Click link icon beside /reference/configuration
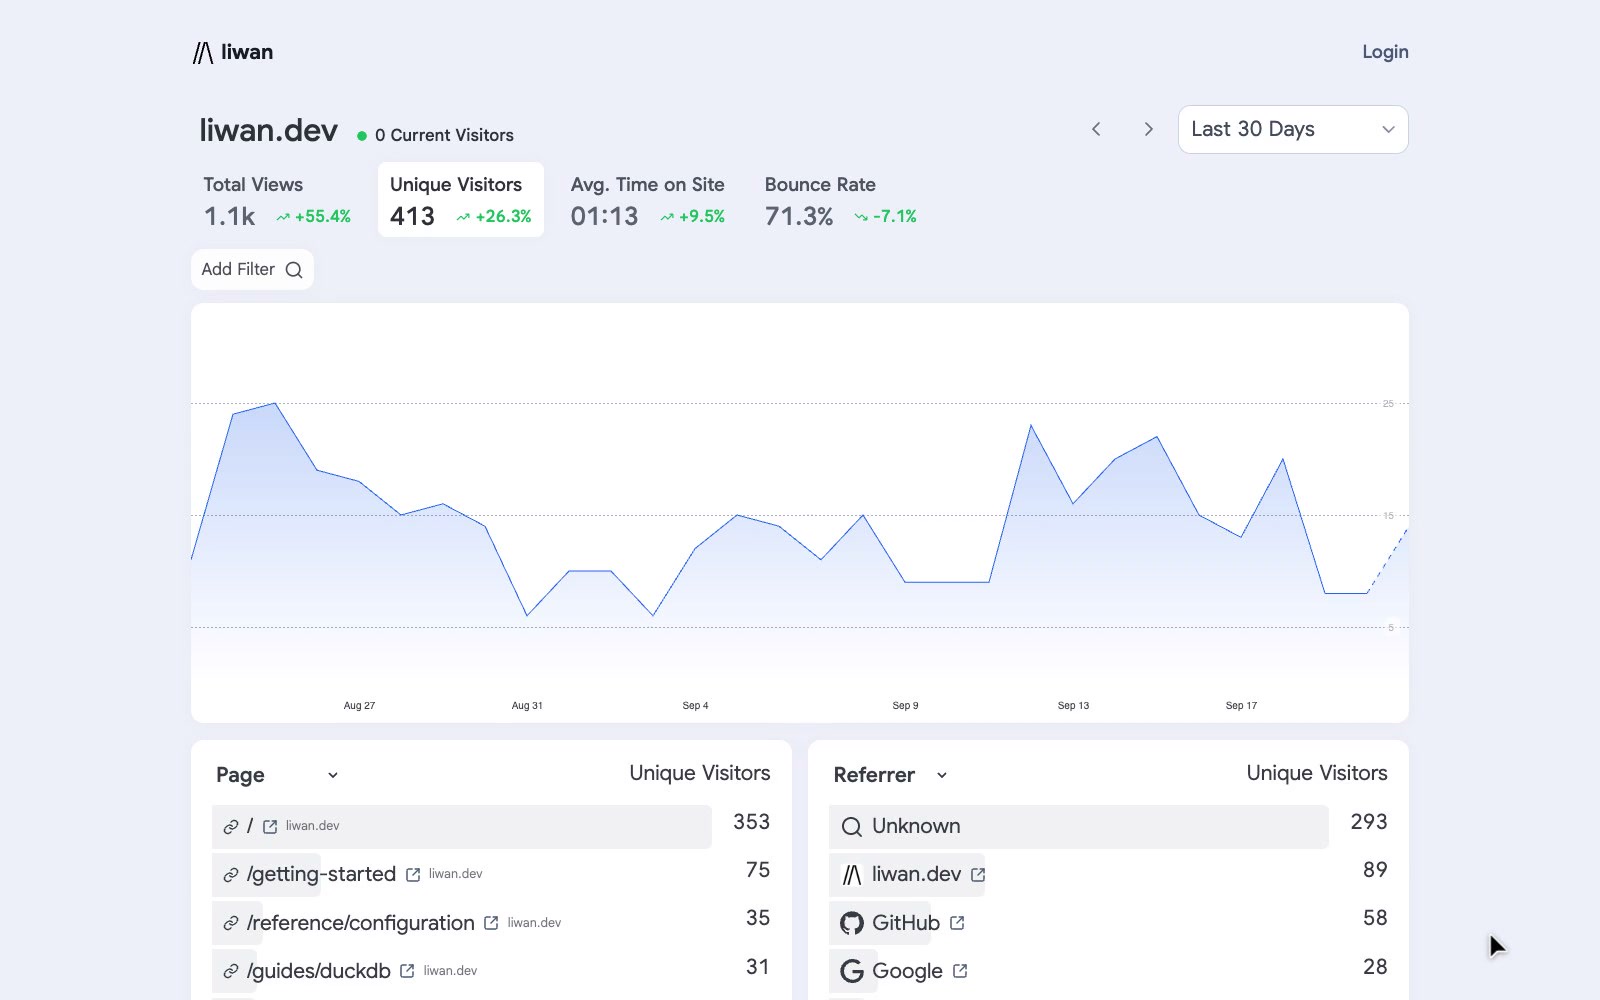The width and height of the screenshot is (1600, 1000). [x=230, y=923]
